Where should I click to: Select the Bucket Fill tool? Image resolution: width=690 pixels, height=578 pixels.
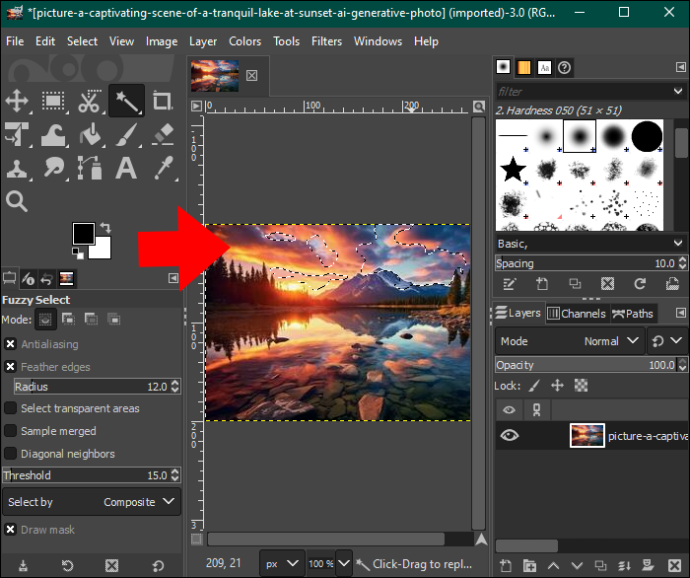90,134
